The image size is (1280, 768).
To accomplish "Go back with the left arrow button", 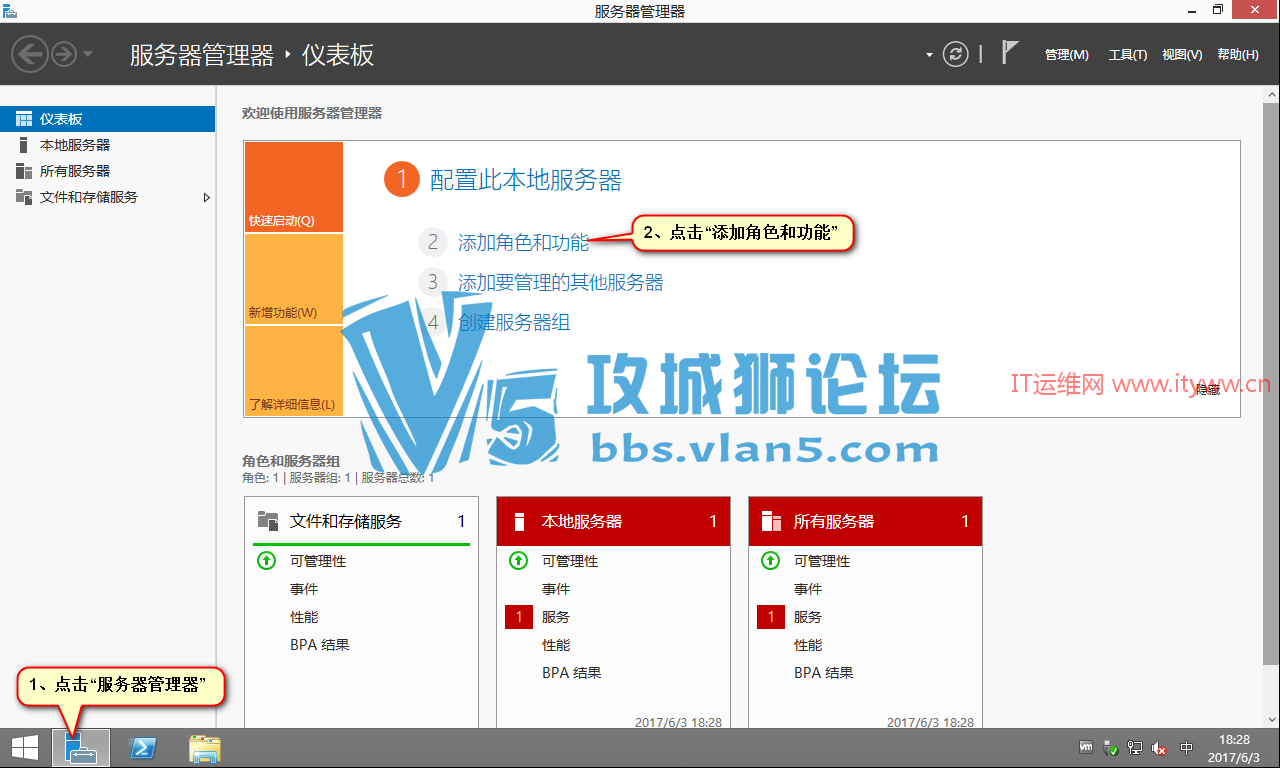I will pos(31,54).
